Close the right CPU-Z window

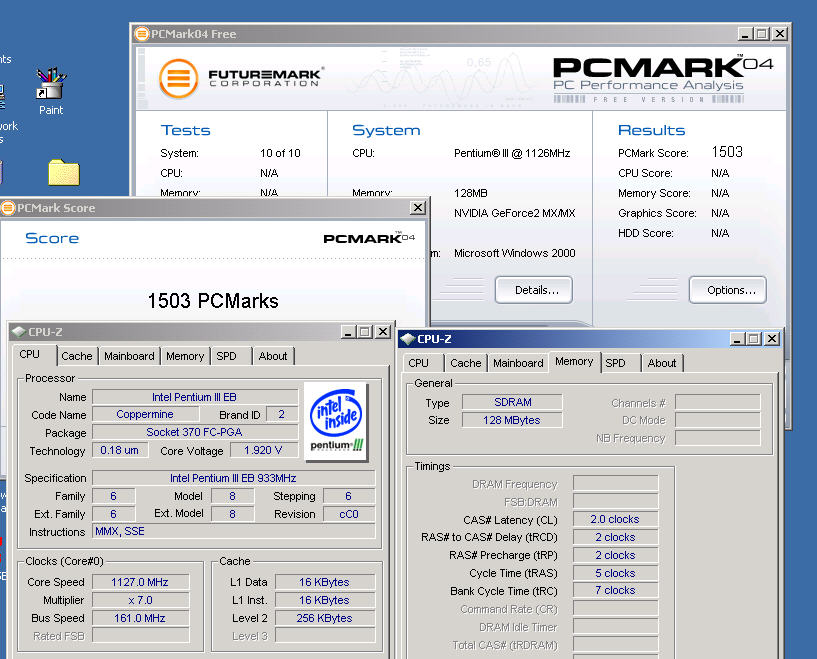point(772,339)
